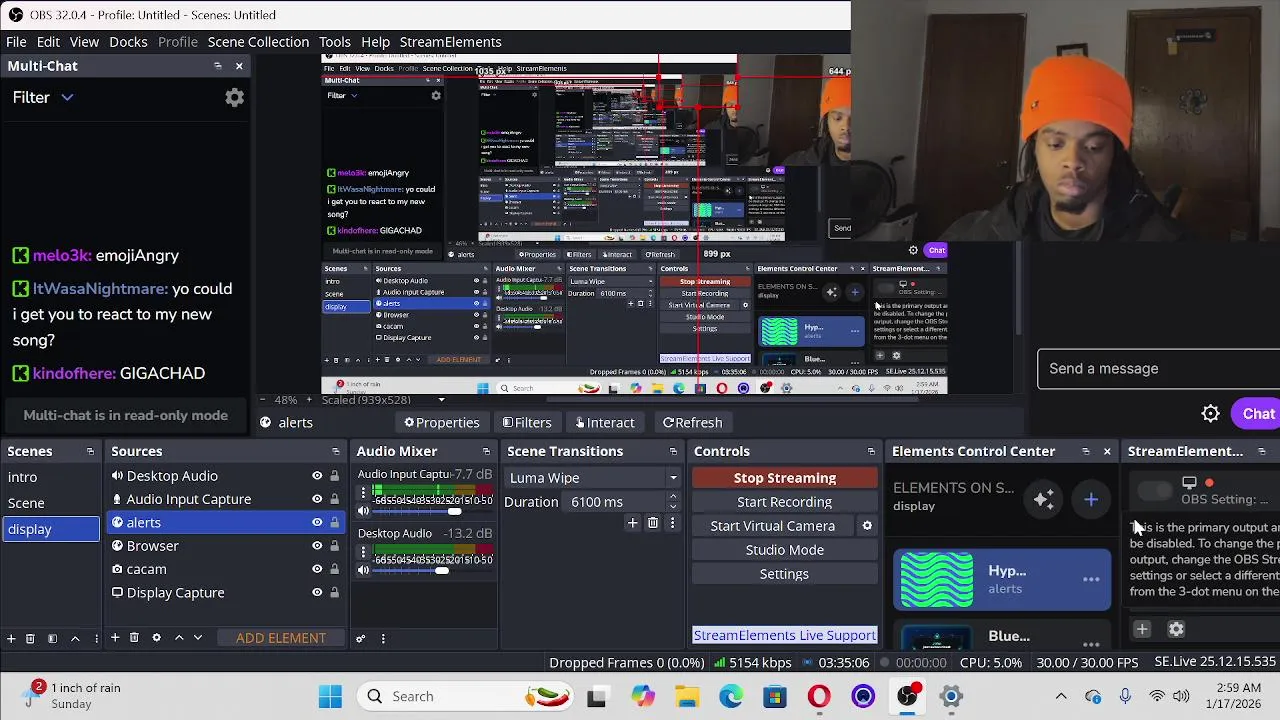Remove scene transition with trash icon
The height and width of the screenshot is (720, 1280).
click(x=653, y=523)
